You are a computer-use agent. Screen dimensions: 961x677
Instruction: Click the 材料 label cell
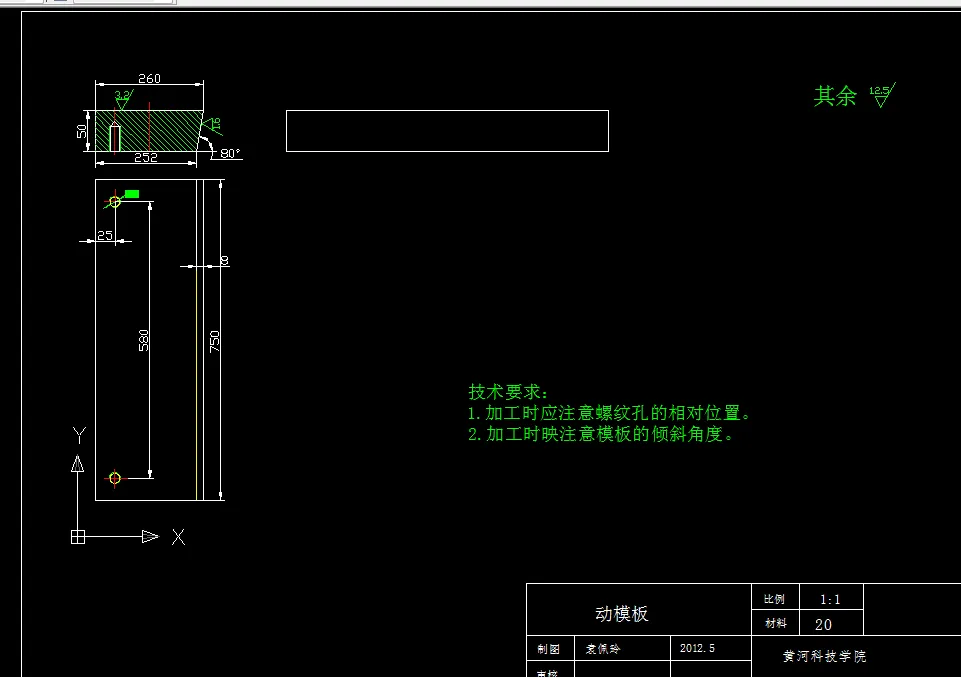[775, 623]
